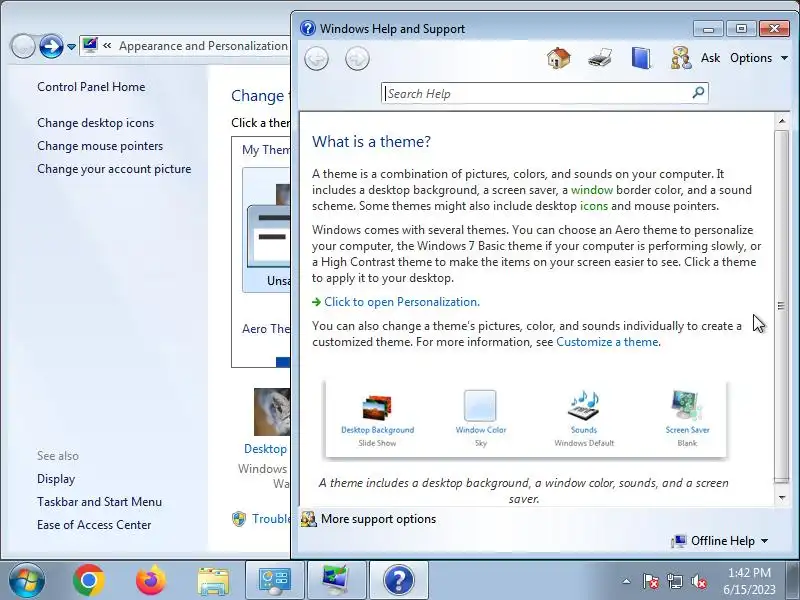Image resolution: width=800 pixels, height=600 pixels.
Task: Click the Sounds music notes icon in help
Action: (584, 406)
